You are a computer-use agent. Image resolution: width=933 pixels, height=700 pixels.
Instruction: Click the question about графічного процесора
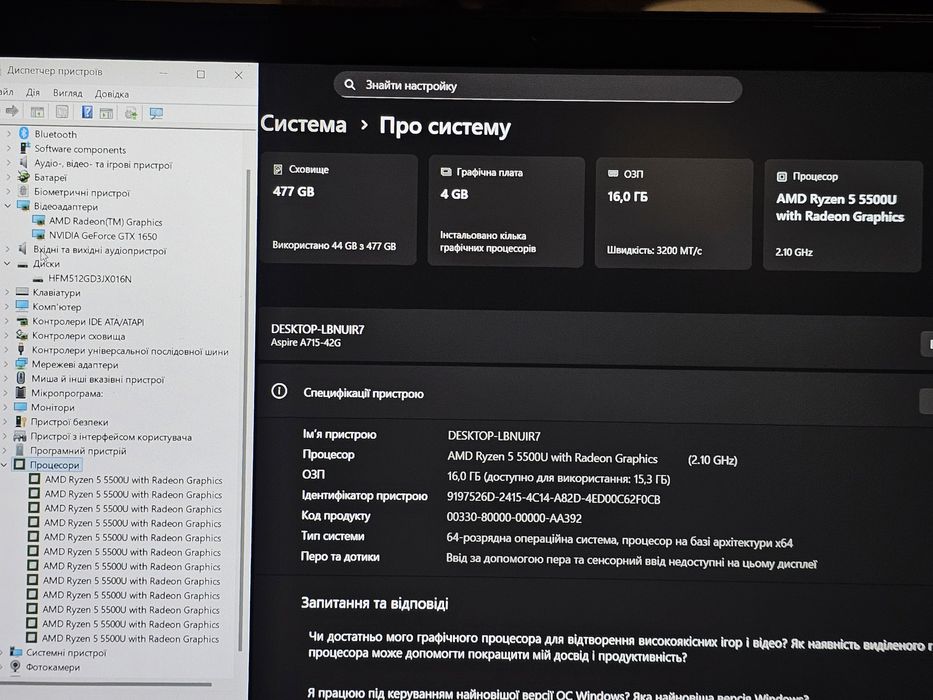[619, 647]
